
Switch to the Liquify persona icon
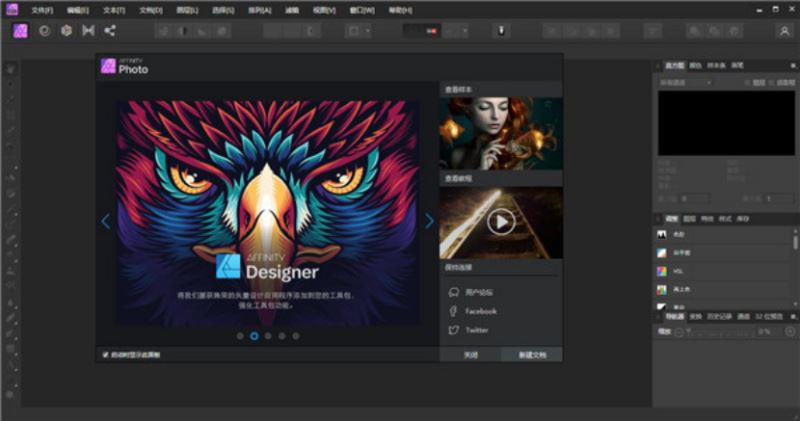[x=45, y=31]
